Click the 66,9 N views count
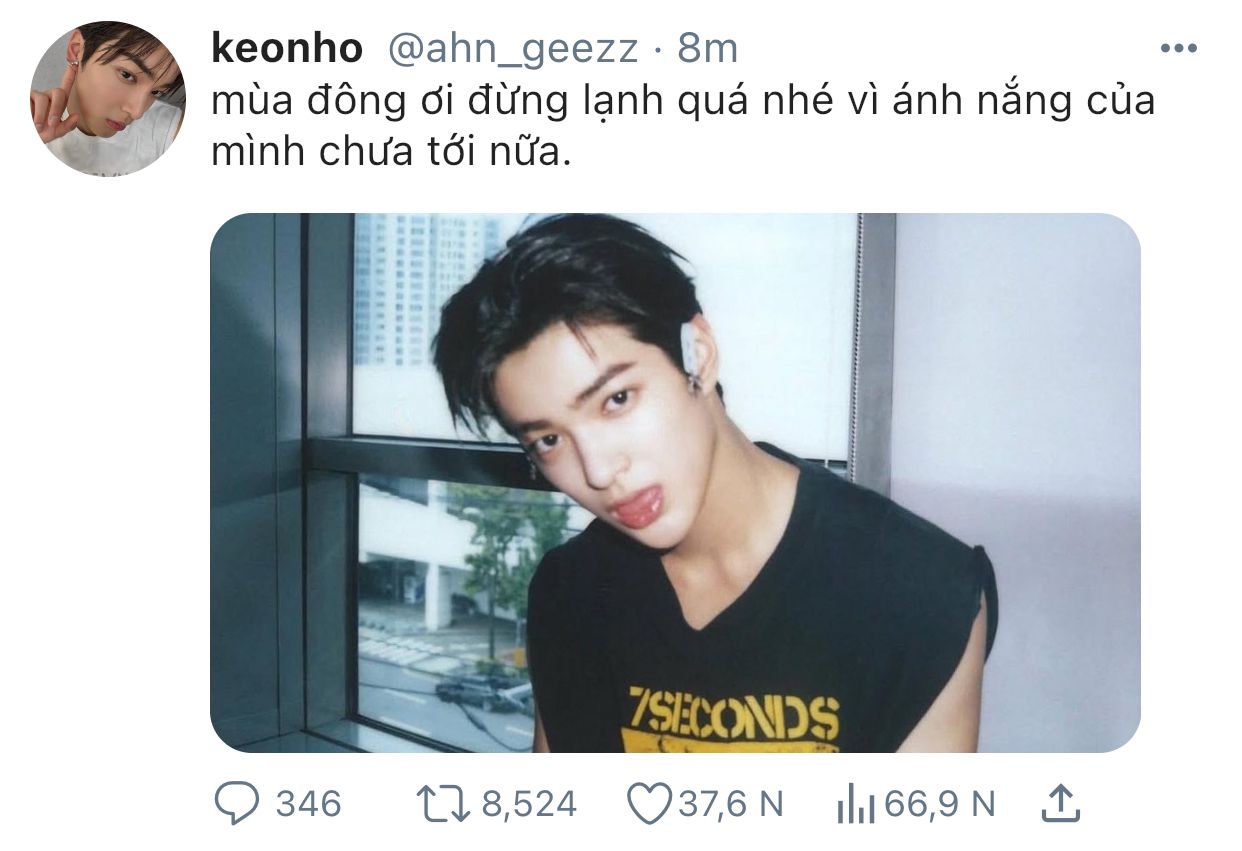This screenshot has height=851, width=1242. (938, 804)
